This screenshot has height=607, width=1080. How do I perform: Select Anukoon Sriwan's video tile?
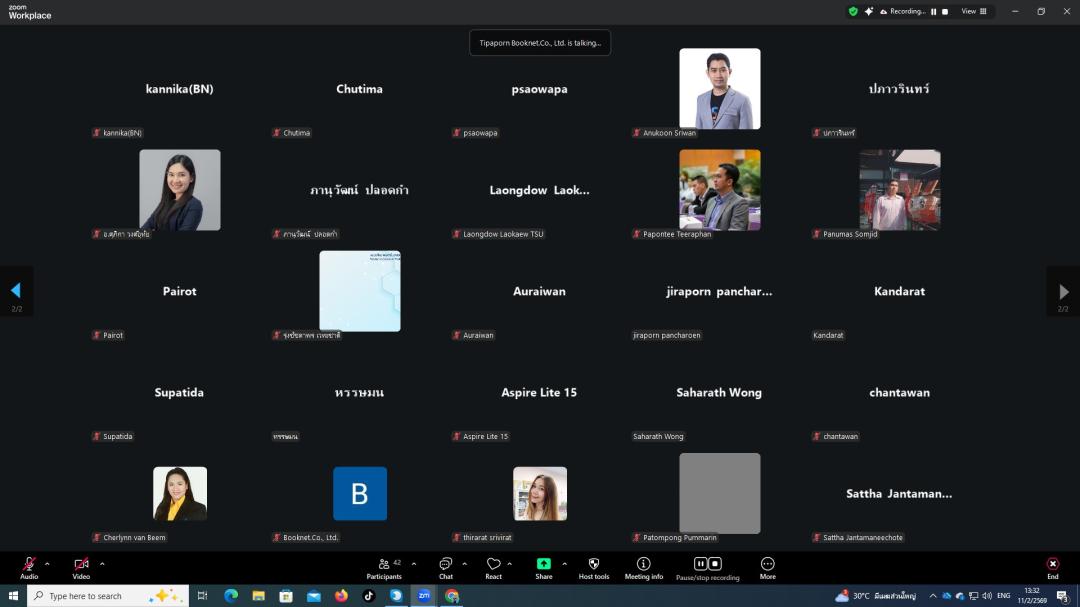pos(719,89)
